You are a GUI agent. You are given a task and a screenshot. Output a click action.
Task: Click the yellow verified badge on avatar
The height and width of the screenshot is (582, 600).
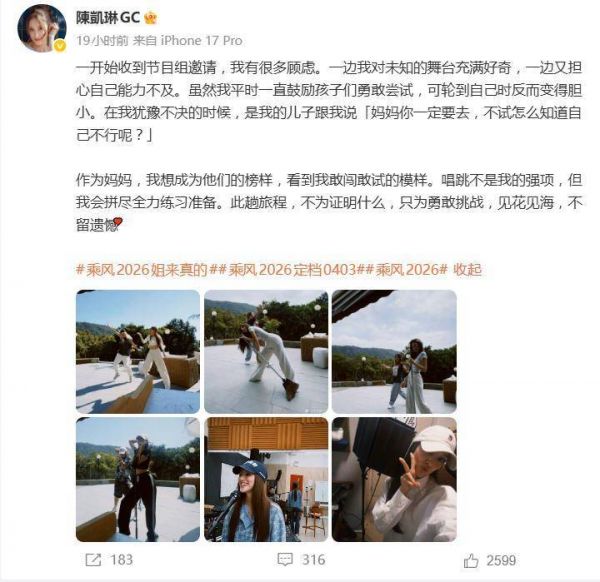[60, 46]
